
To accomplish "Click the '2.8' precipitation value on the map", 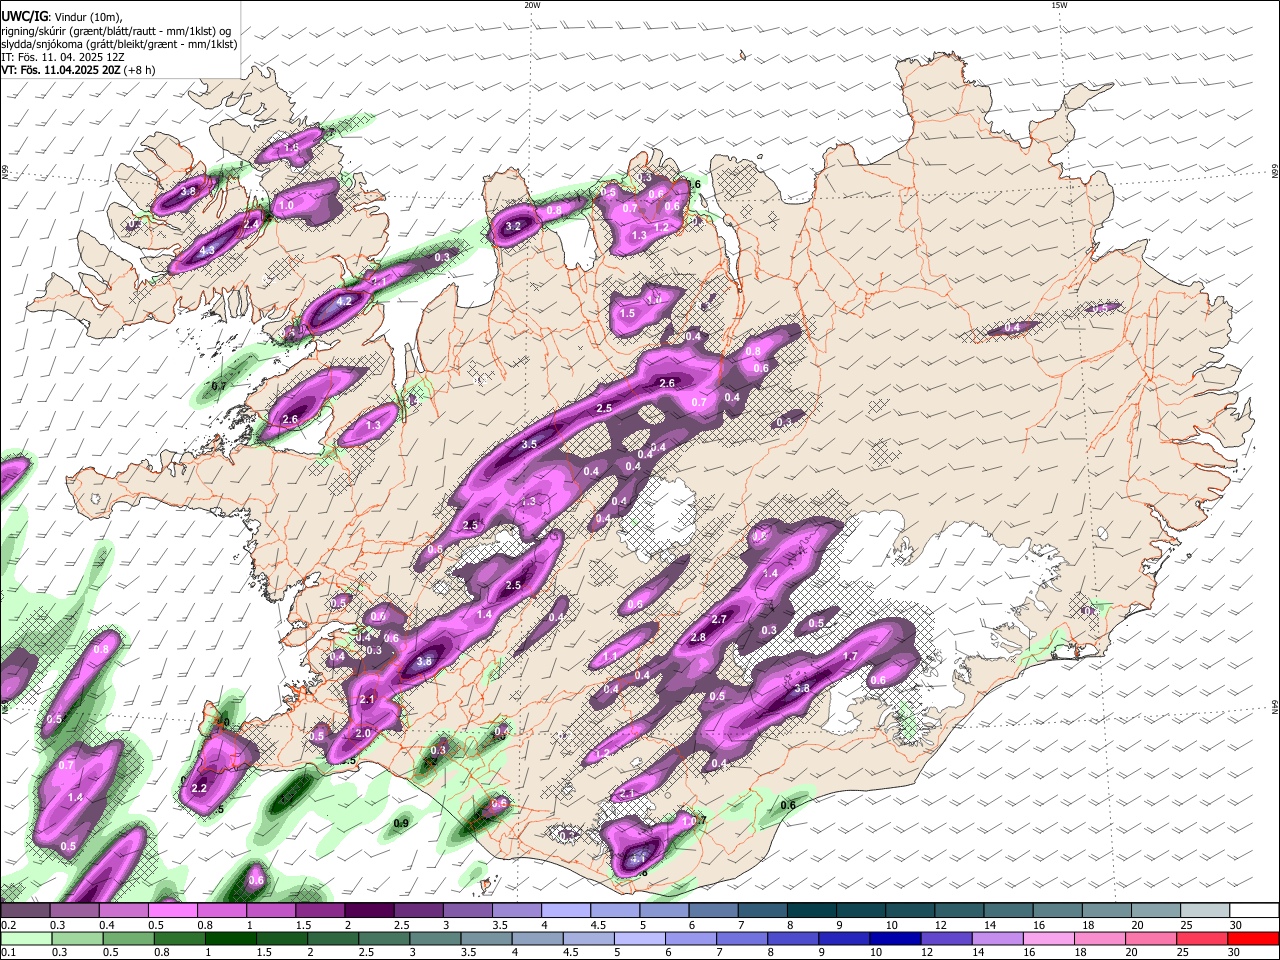I will (x=698, y=637).
